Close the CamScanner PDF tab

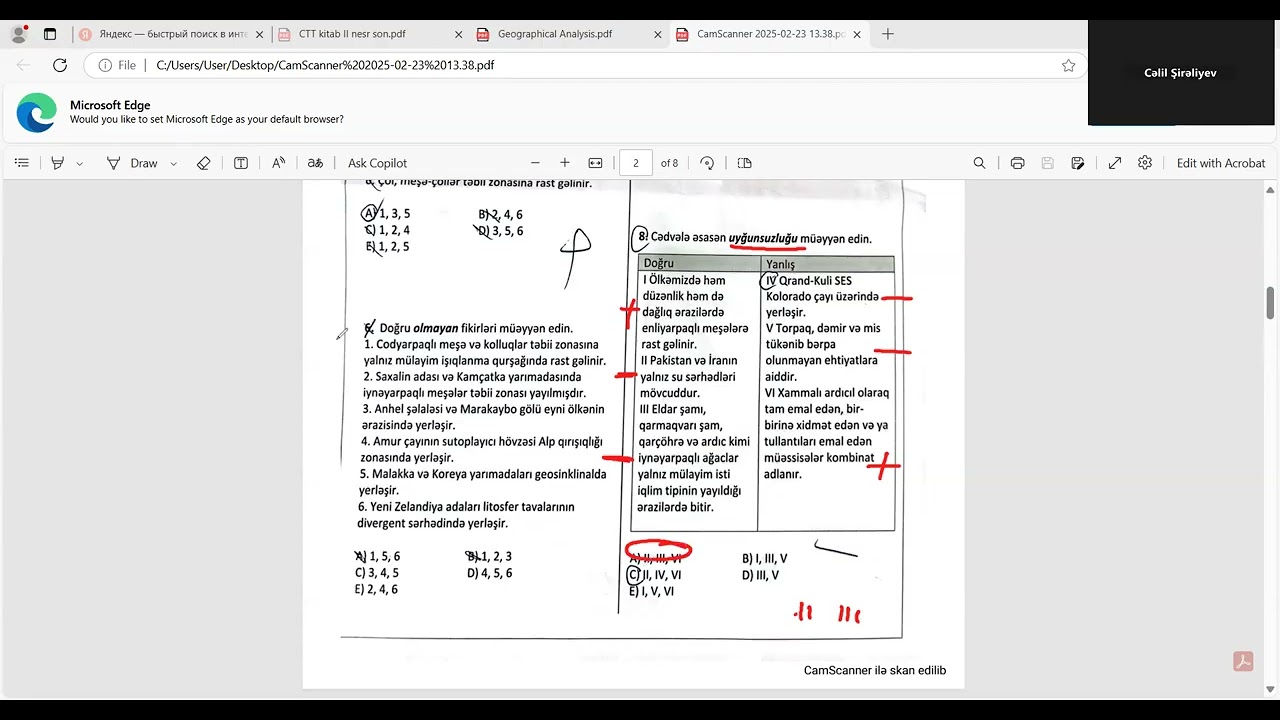(858, 34)
